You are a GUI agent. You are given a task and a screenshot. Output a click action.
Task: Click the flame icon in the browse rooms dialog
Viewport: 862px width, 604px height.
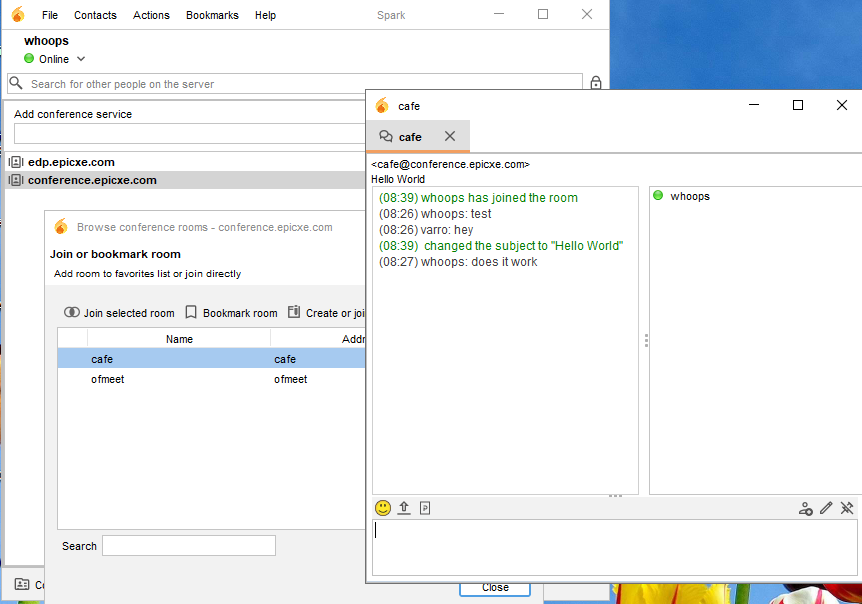(61, 226)
